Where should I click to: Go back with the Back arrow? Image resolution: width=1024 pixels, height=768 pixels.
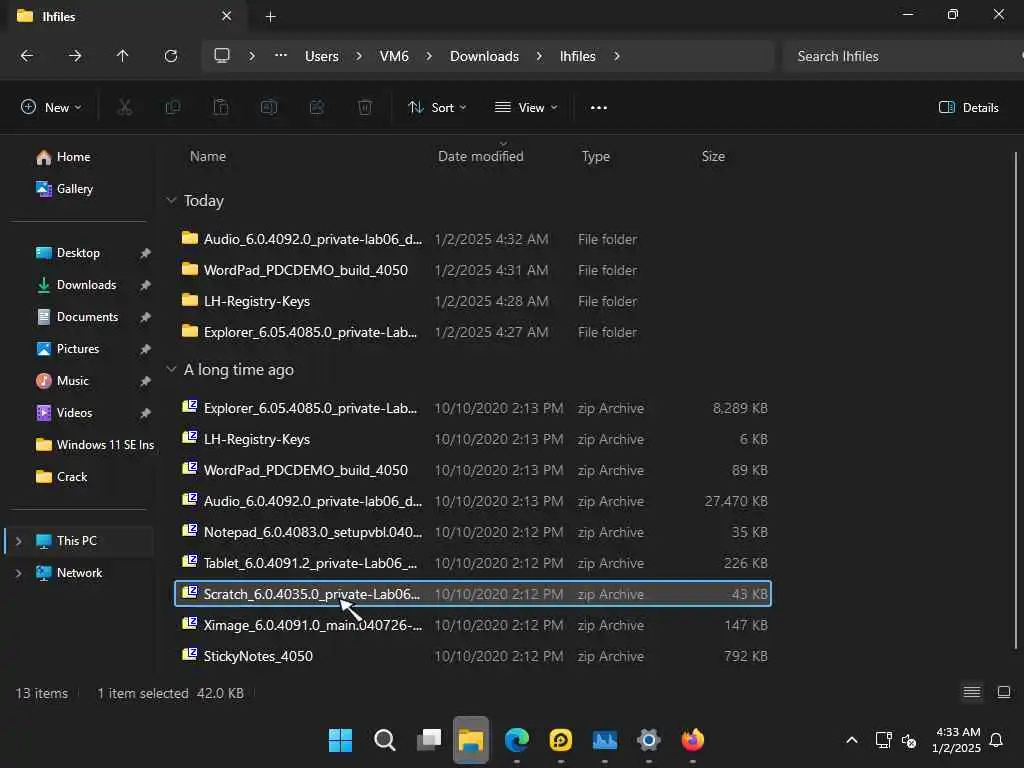coord(27,56)
